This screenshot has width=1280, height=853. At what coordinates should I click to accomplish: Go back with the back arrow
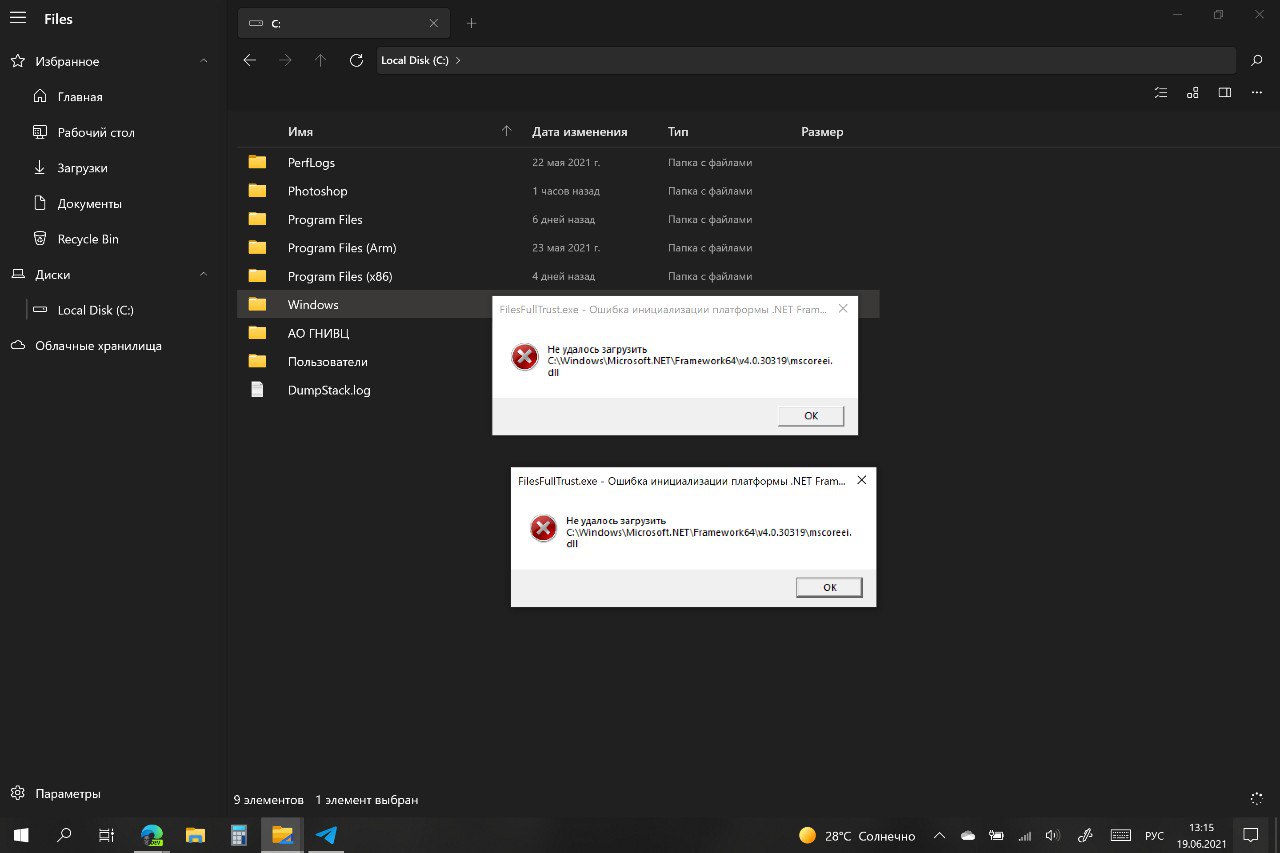[250, 60]
